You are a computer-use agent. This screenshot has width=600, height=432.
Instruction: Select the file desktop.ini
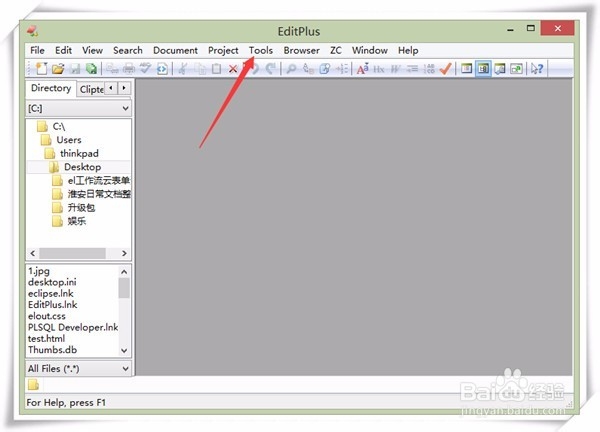[52, 282]
